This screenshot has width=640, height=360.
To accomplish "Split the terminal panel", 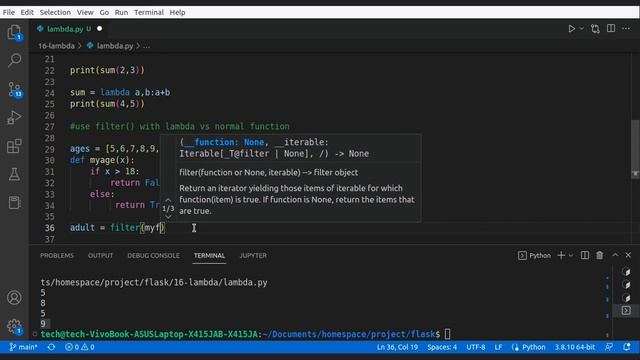I will (585, 256).
